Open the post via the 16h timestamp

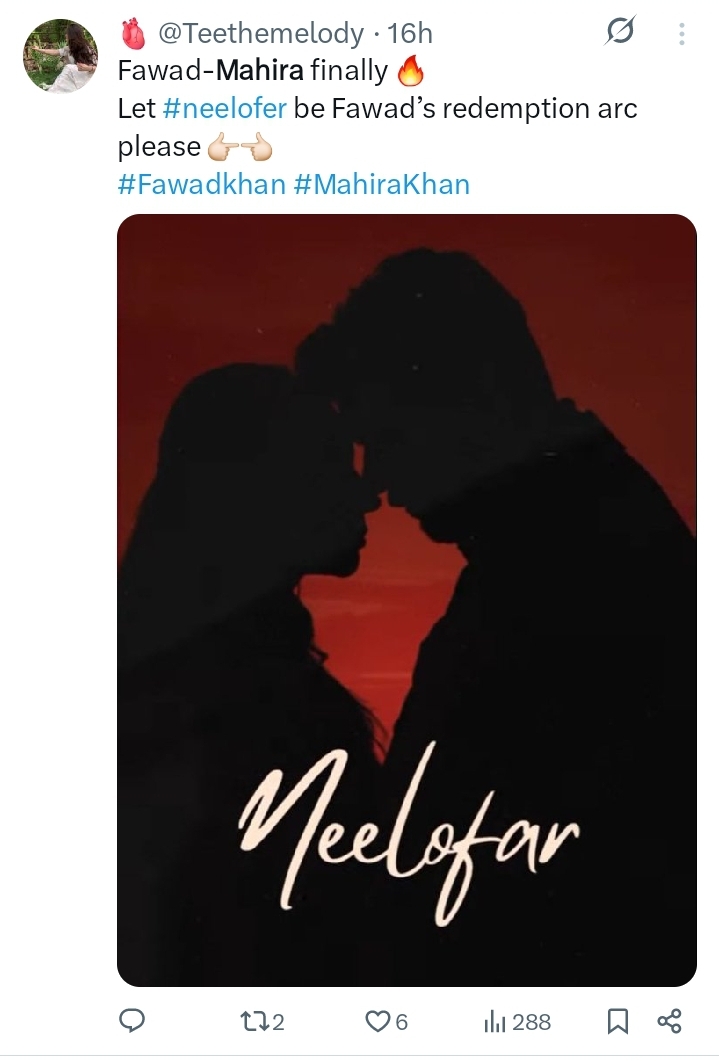[410, 33]
